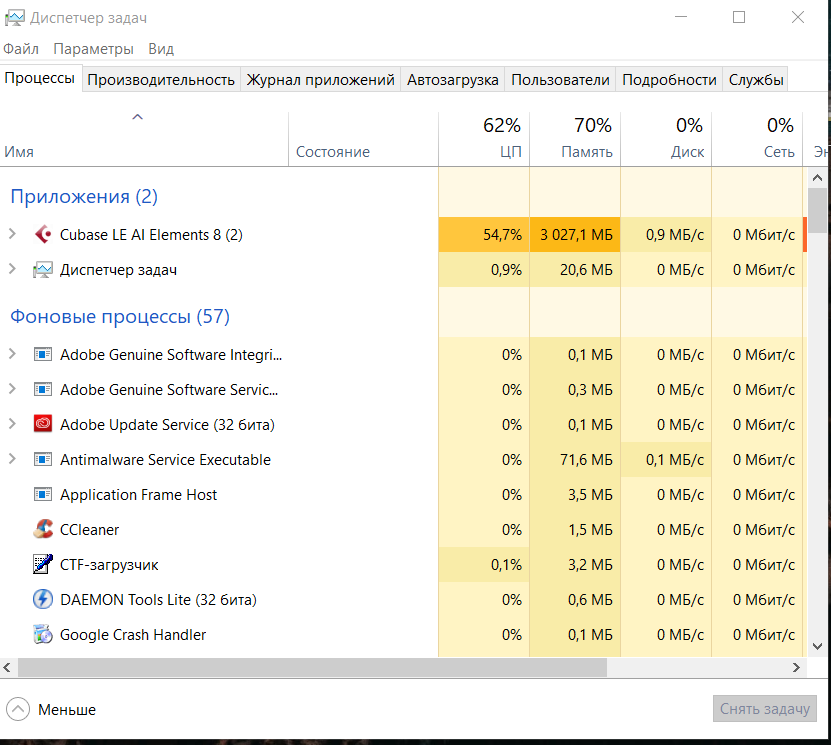
Task: Select the Процессы tab
Action: (x=40, y=78)
